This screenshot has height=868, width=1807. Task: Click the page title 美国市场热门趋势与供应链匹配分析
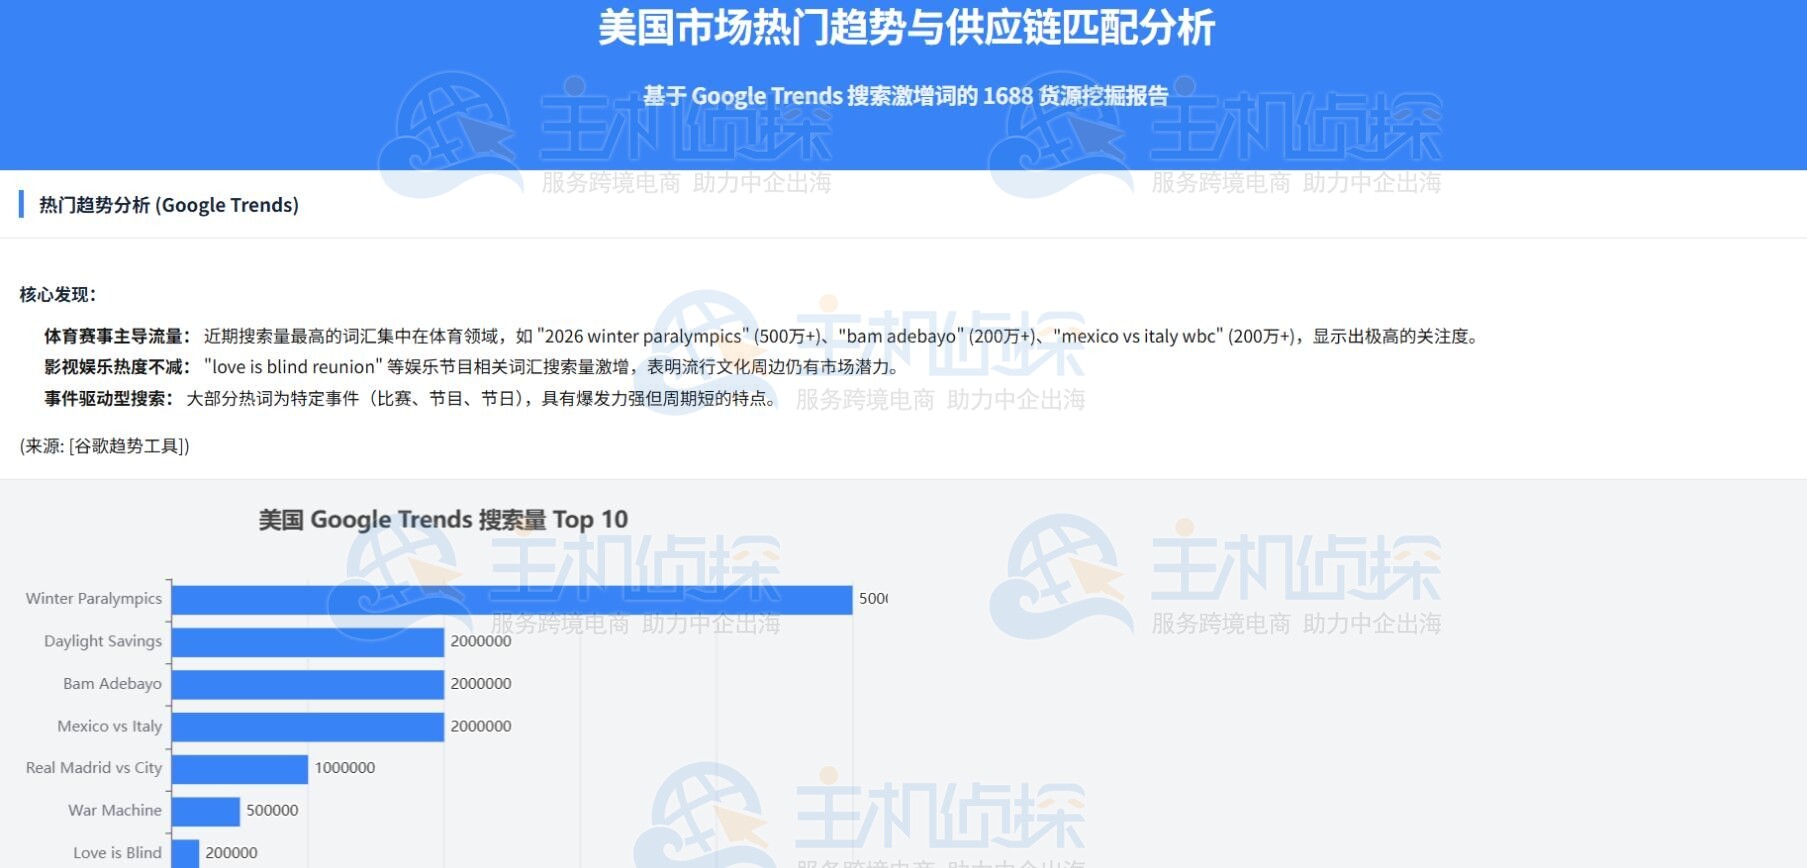click(906, 28)
